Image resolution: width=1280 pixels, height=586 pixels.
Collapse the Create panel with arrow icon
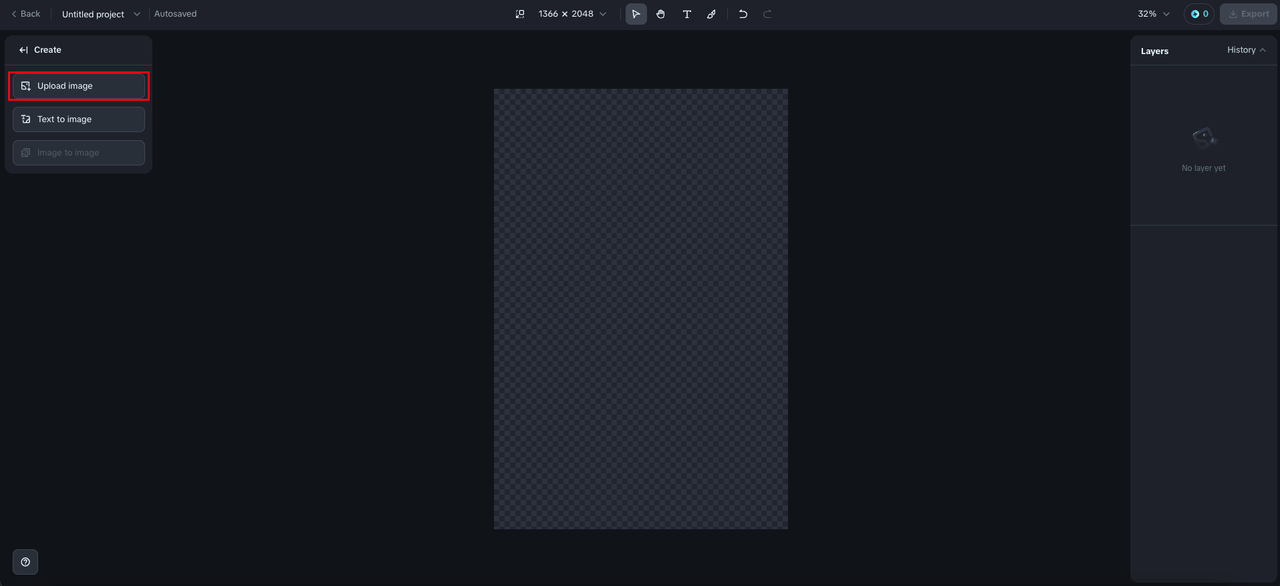(x=24, y=50)
